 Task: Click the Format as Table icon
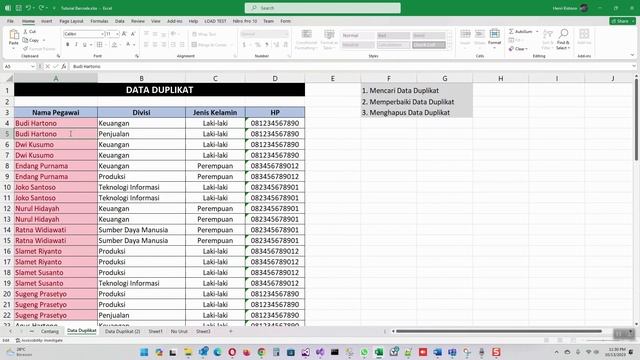pyautogui.click(x=329, y=34)
